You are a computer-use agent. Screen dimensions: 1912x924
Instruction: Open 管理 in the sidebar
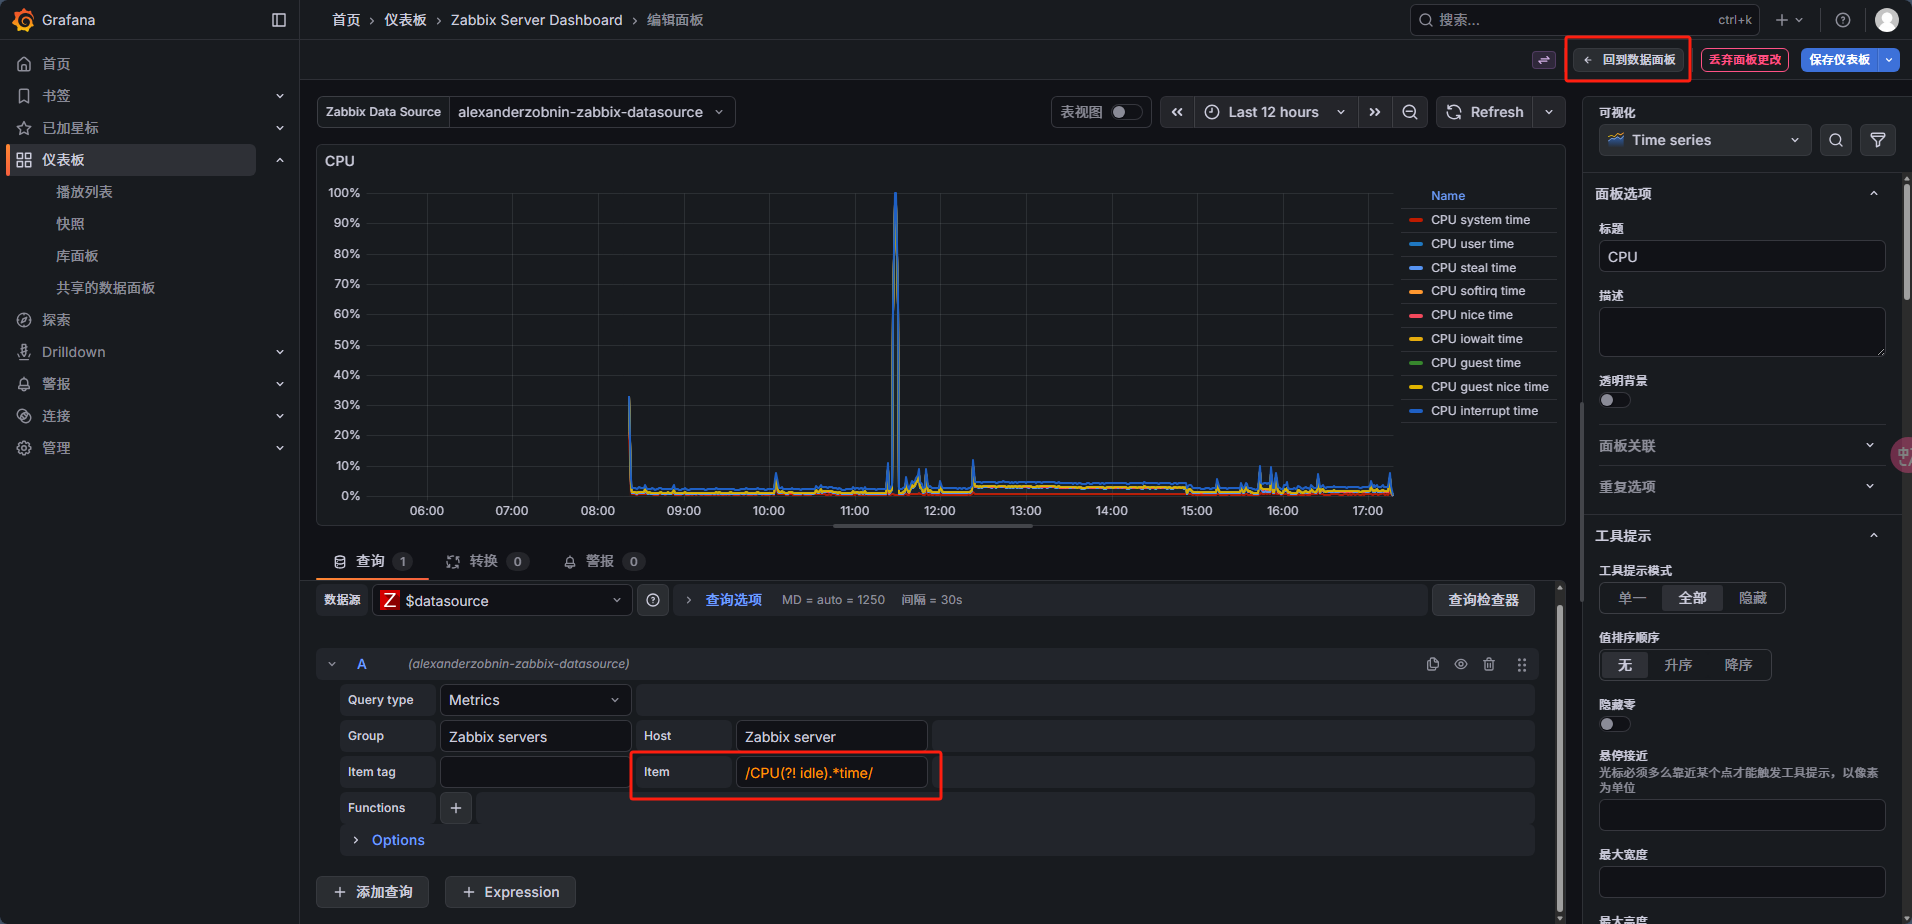(x=56, y=448)
